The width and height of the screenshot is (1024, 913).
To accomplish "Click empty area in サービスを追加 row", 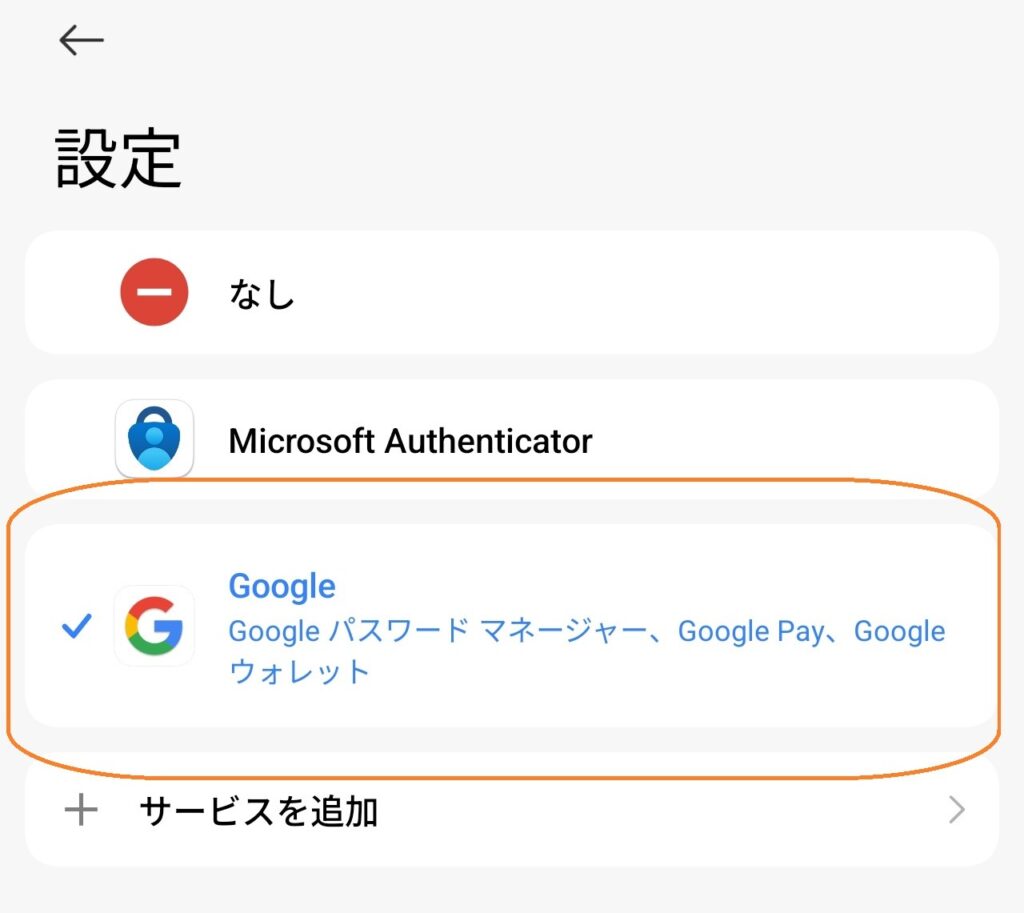I will [650, 811].
